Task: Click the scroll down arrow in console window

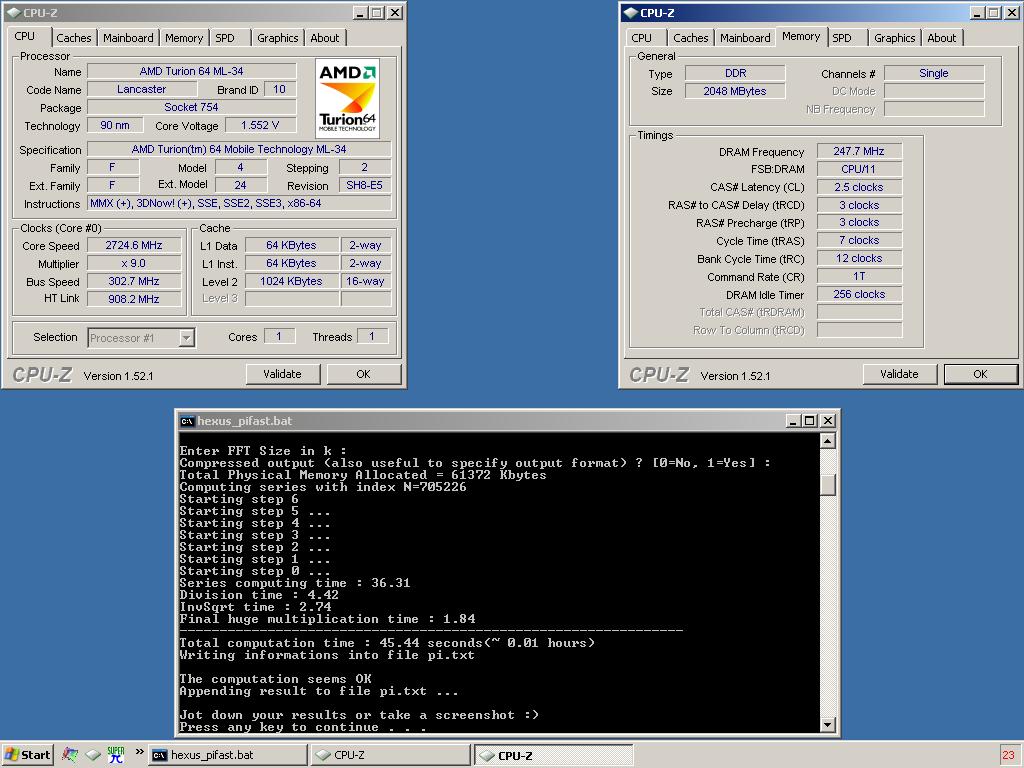Action: click(x=828, y=724)
